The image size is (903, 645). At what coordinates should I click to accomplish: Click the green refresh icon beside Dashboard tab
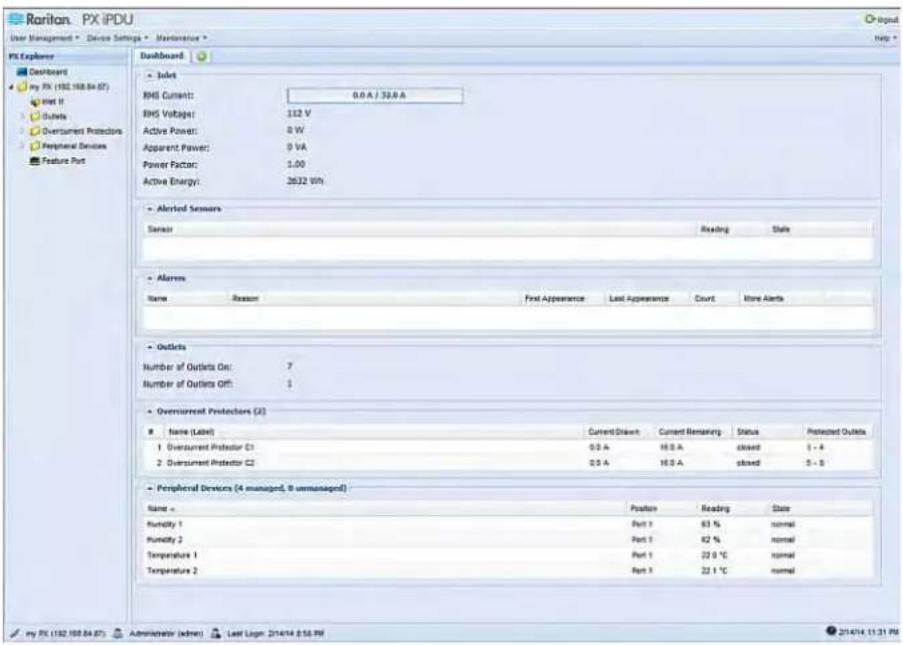[202, 56]
